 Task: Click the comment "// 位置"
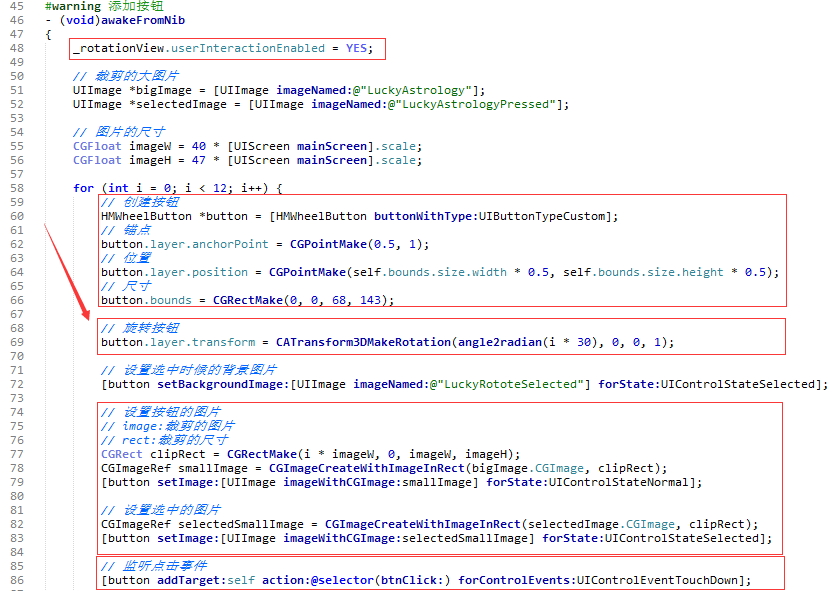126,258
